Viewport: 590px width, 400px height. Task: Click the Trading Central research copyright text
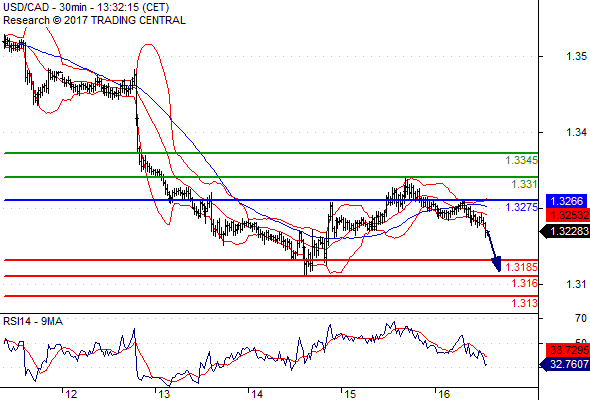[94, 20]
